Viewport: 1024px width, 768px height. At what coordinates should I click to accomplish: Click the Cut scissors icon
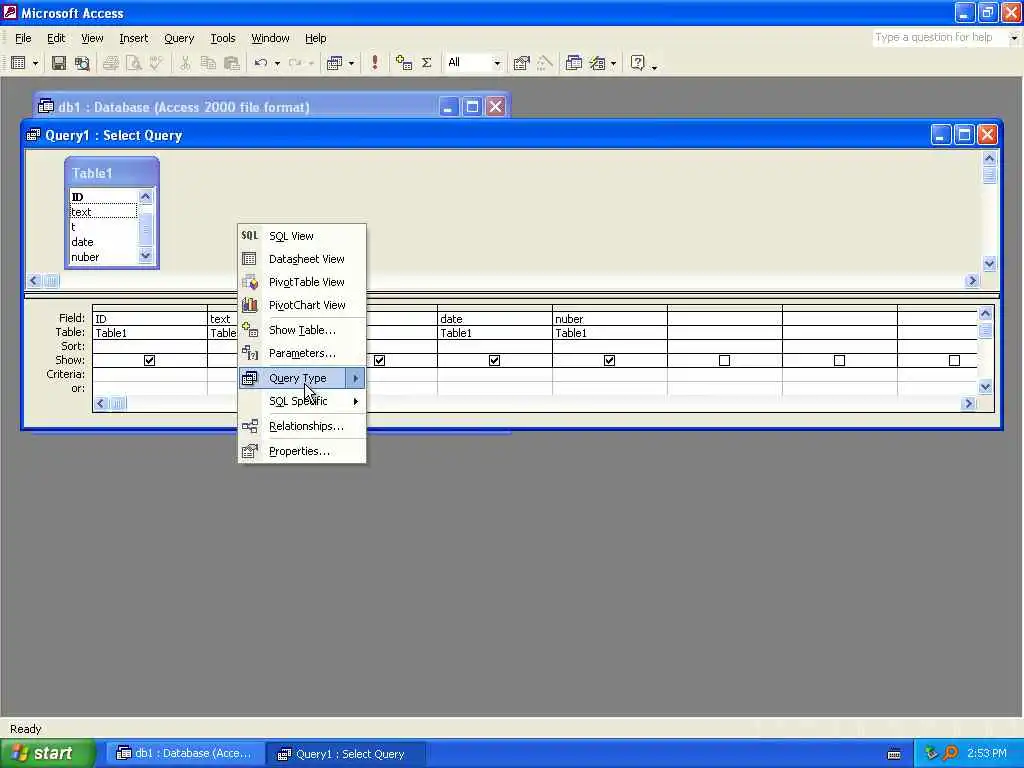click(x=185, y=63)
